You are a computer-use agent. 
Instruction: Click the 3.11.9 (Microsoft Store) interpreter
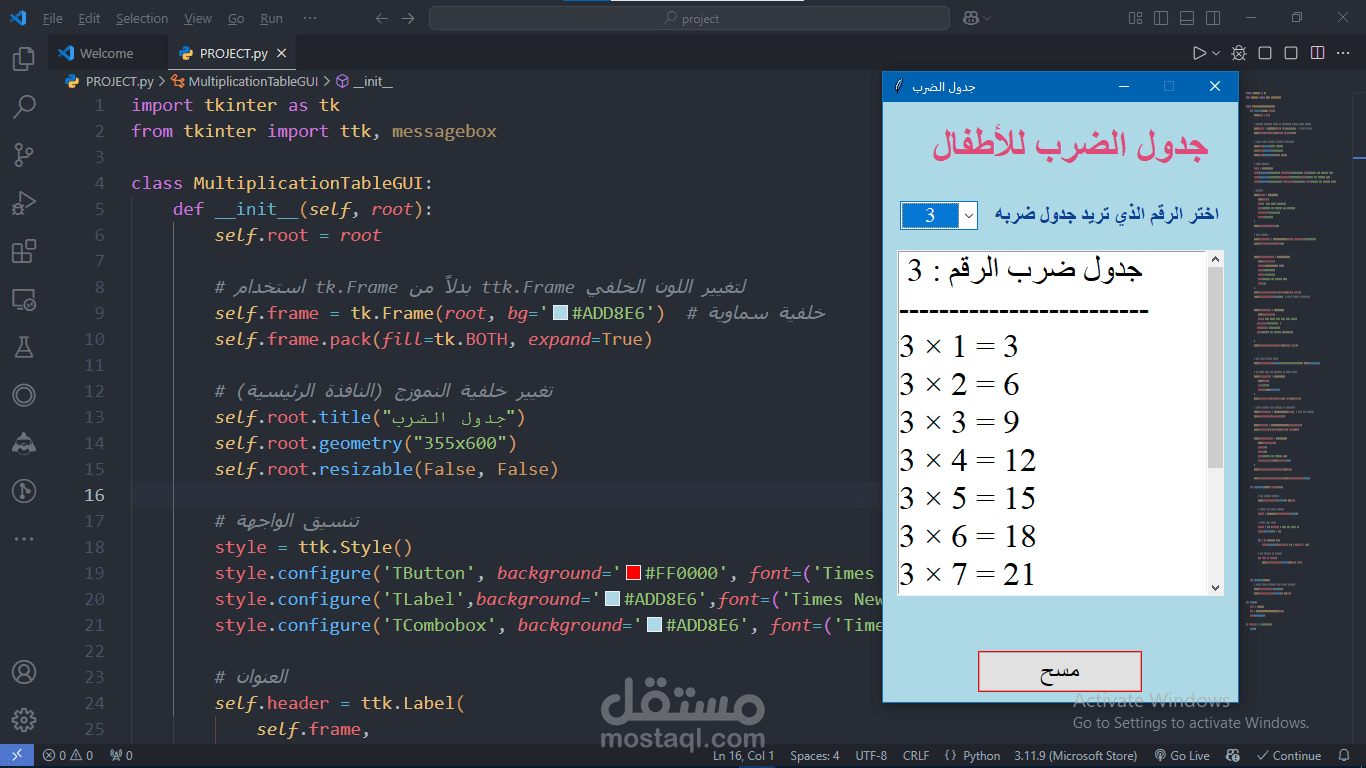[x=1076, y=756]
